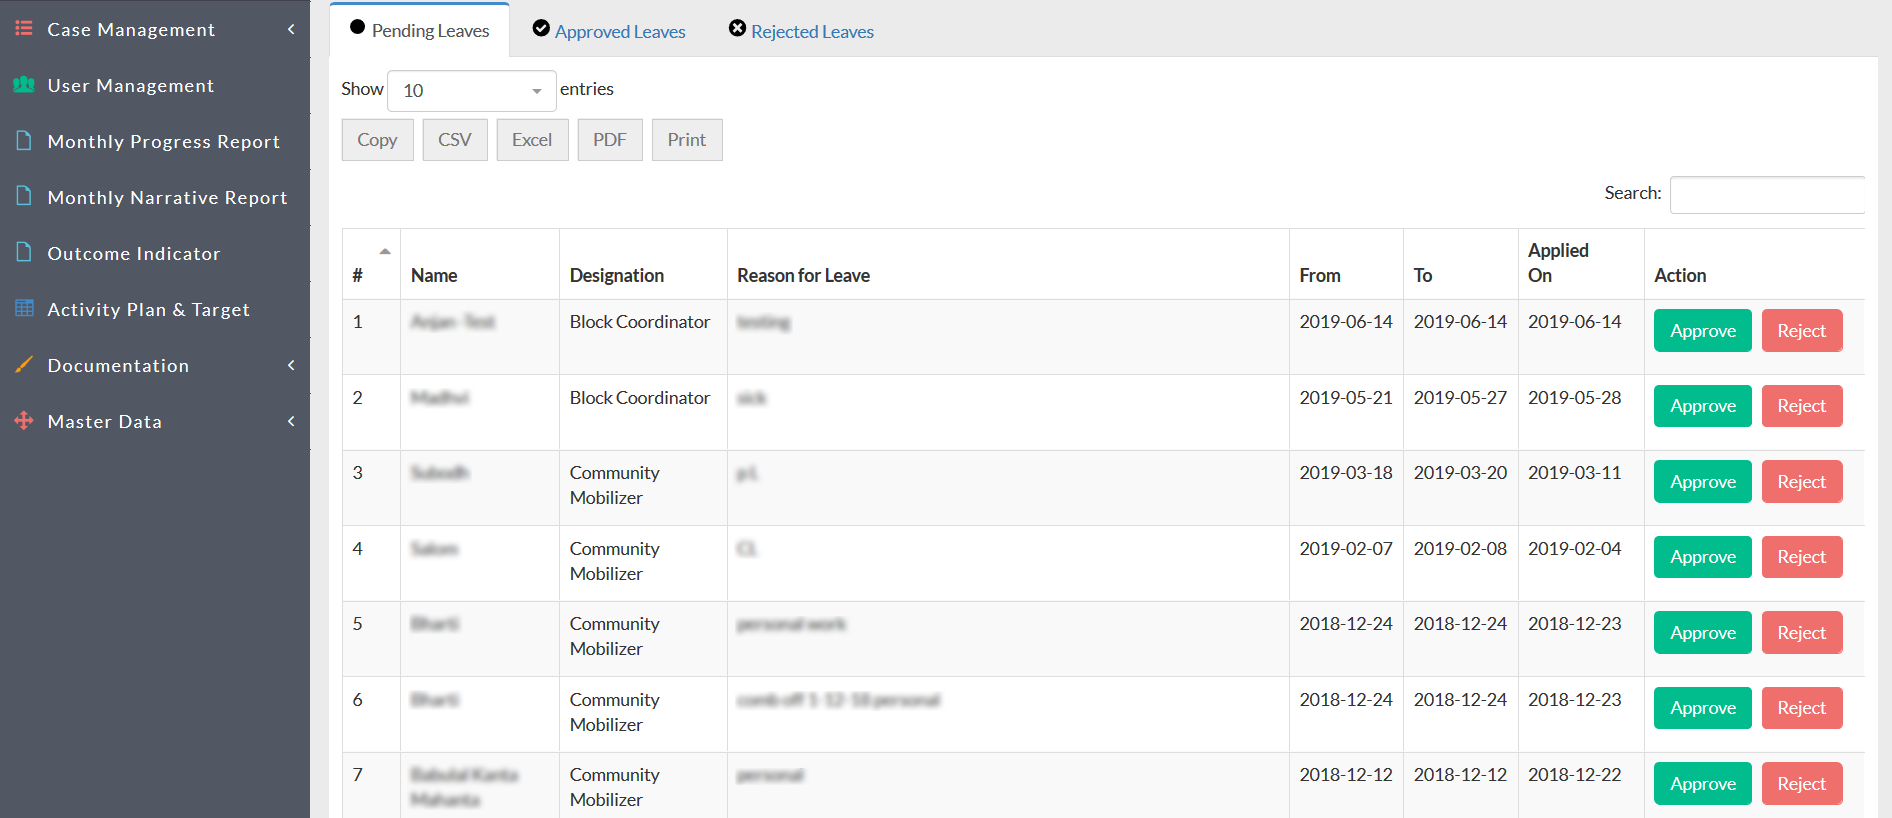Approve the leave request in row 1
This screenshot has width=1892, height=818.
(1702, 331)
